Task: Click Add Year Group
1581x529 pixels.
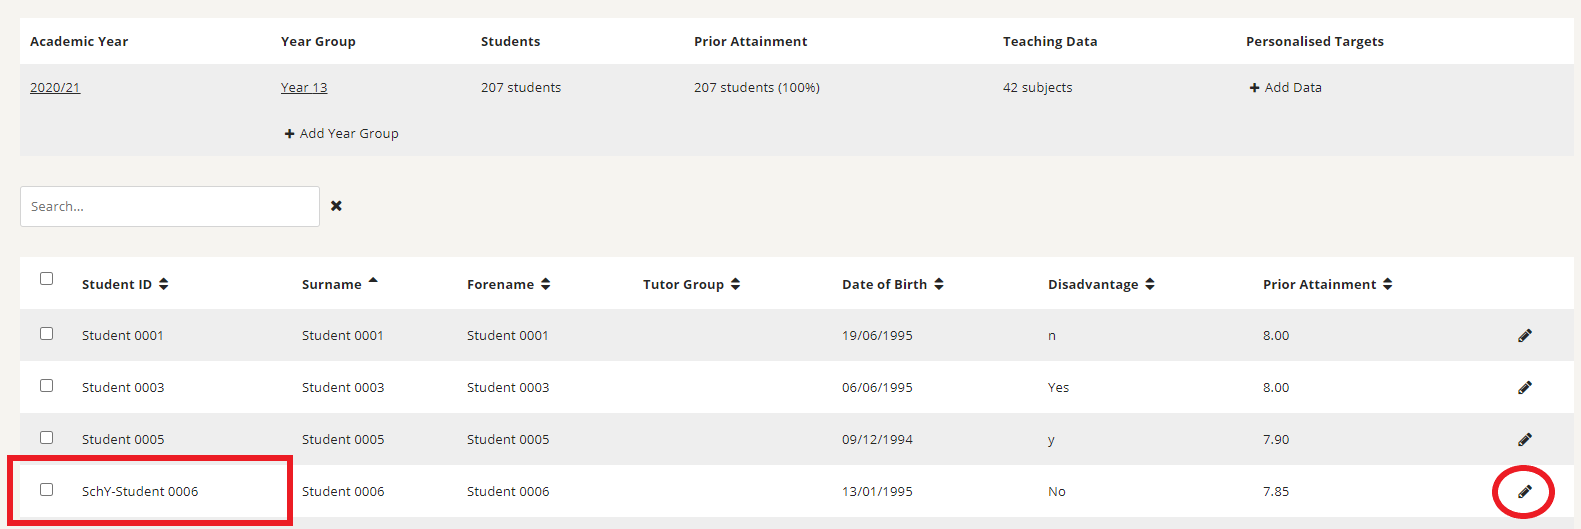Action: [341, 134]
